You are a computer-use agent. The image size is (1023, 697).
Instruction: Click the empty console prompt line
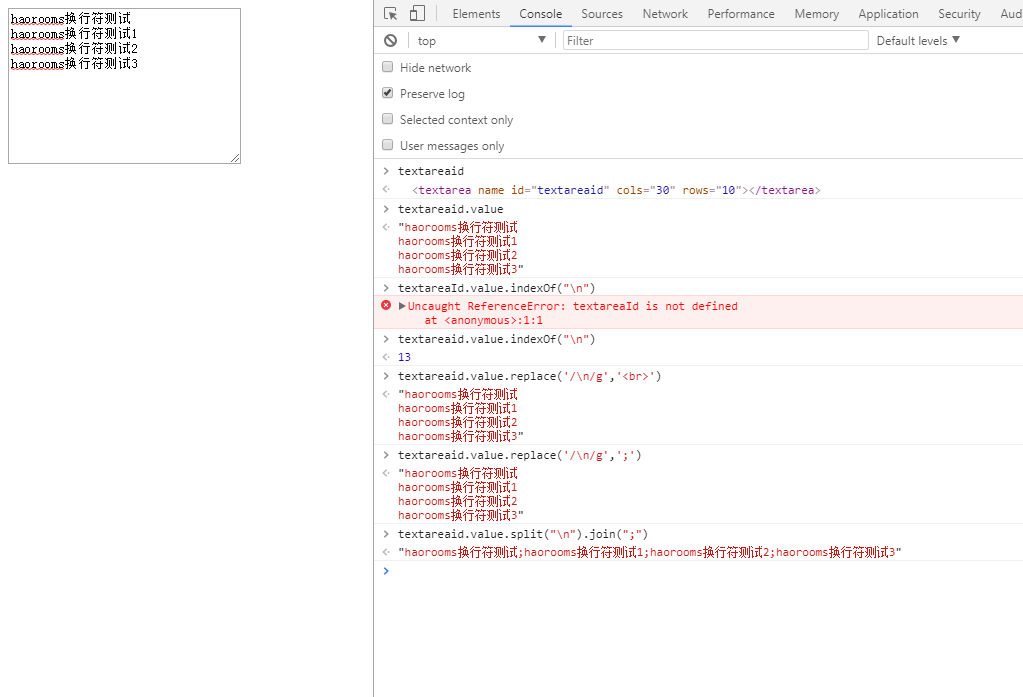point(698,571)
